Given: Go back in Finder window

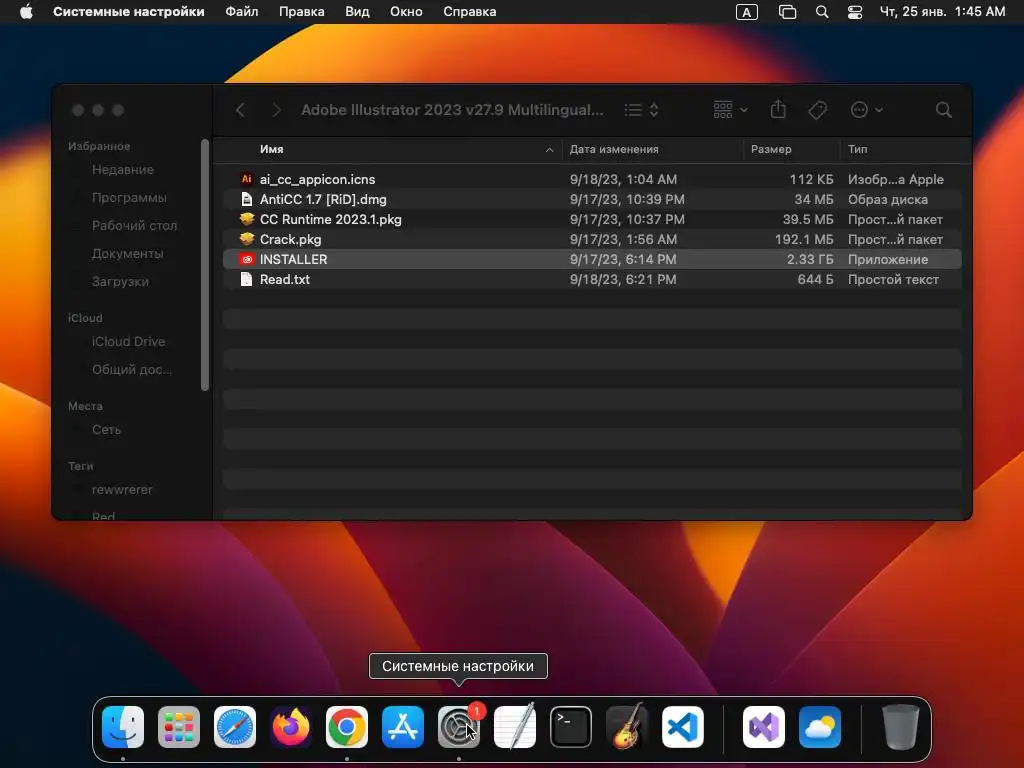Looking at the screenshot, I should [x=240, y=110].
